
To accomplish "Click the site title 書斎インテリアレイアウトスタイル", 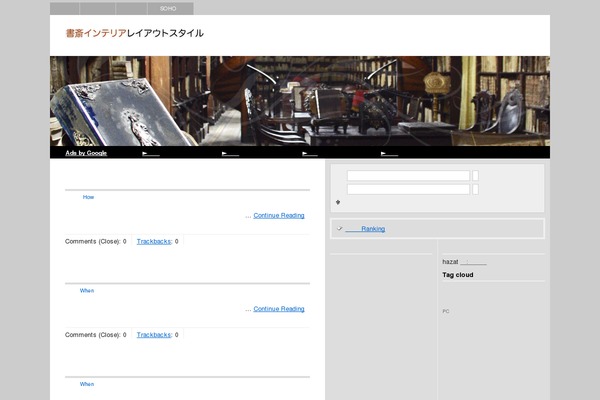I will 134,33.
